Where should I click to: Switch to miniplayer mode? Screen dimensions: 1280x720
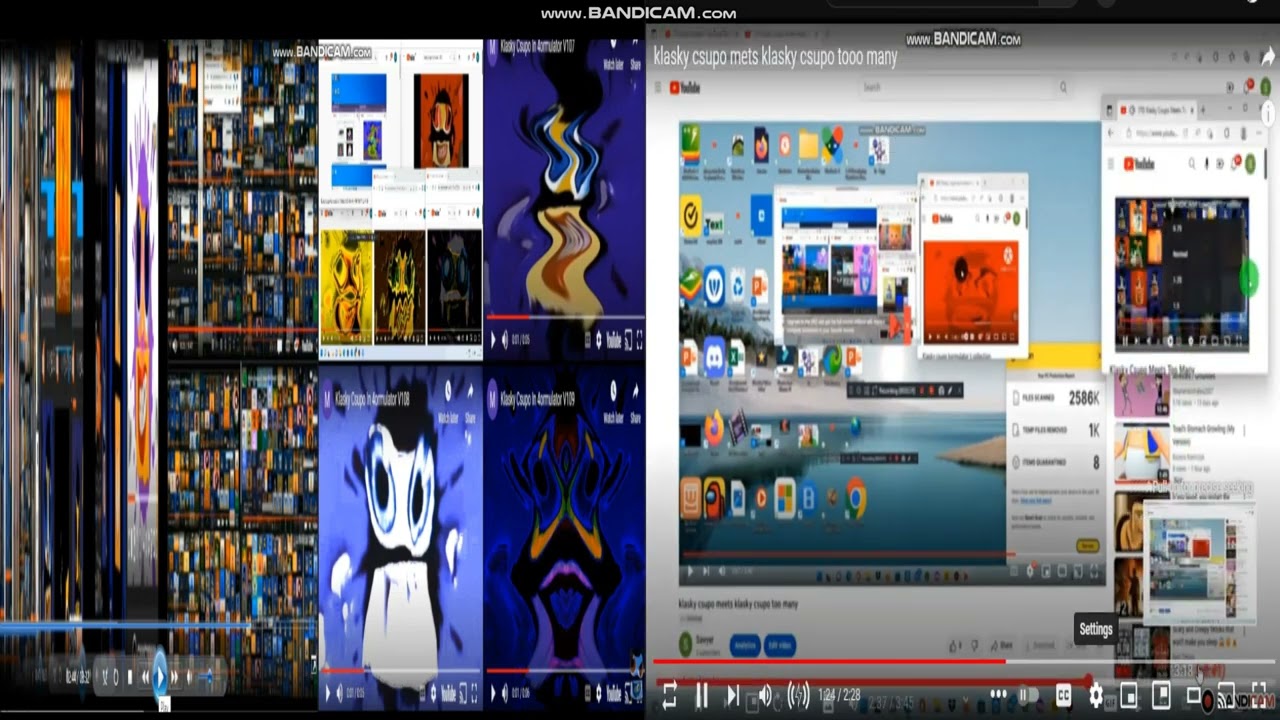tap(1129, 695)
